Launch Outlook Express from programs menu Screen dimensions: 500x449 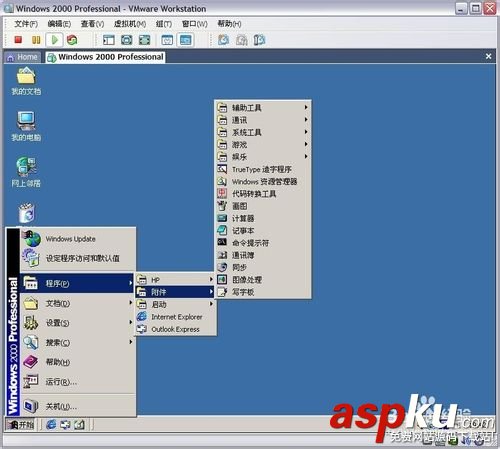pyautogui.click(x=175, y=329)
